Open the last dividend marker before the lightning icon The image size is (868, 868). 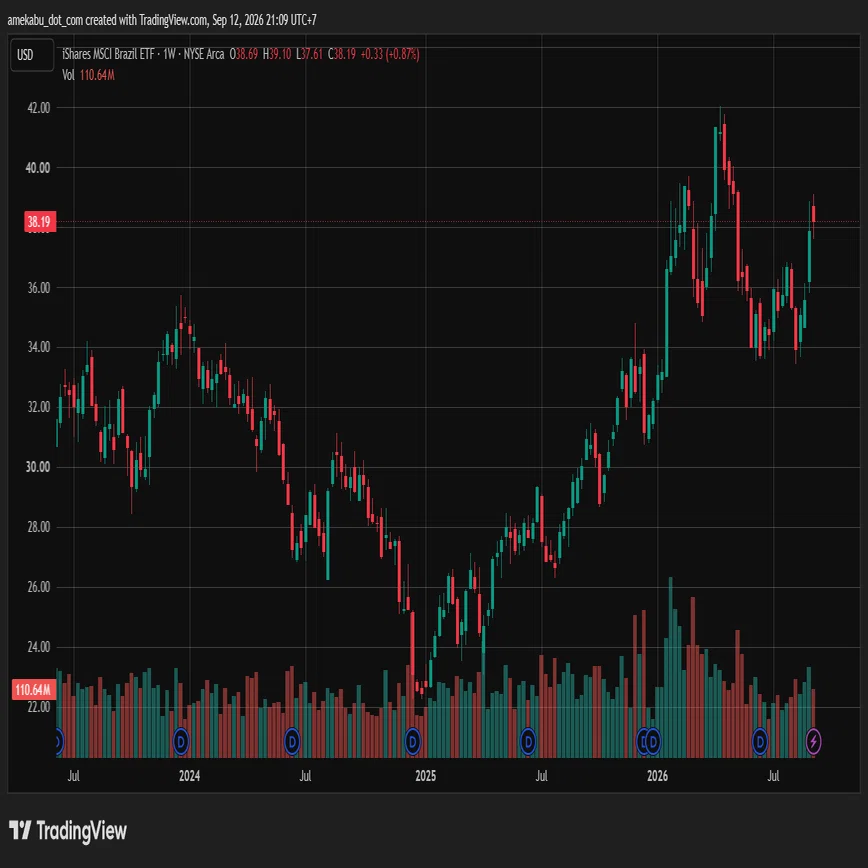[x=760, y=741]
